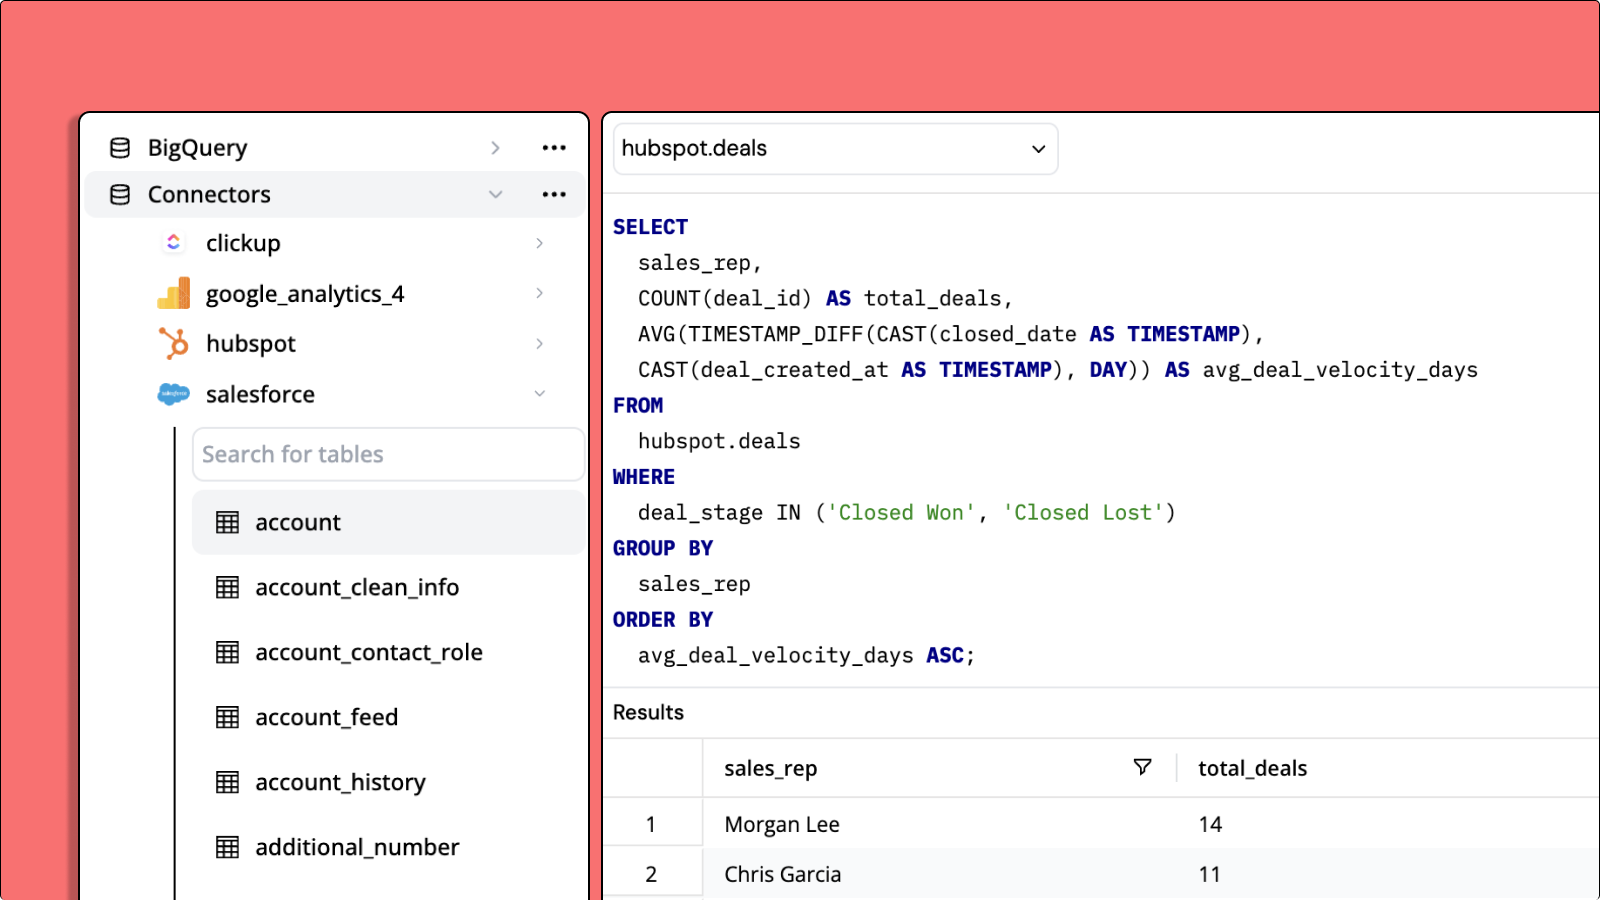The width and height of the screenshot is (1600, 900).
Task: Open the hubspot.deals source dropdown
Action: click(835, 149)
